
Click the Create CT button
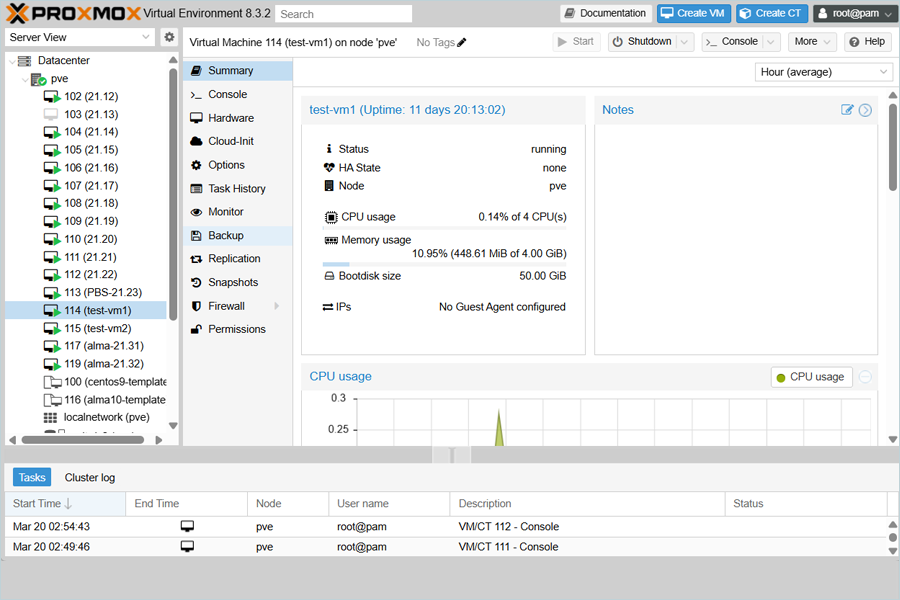771,13
